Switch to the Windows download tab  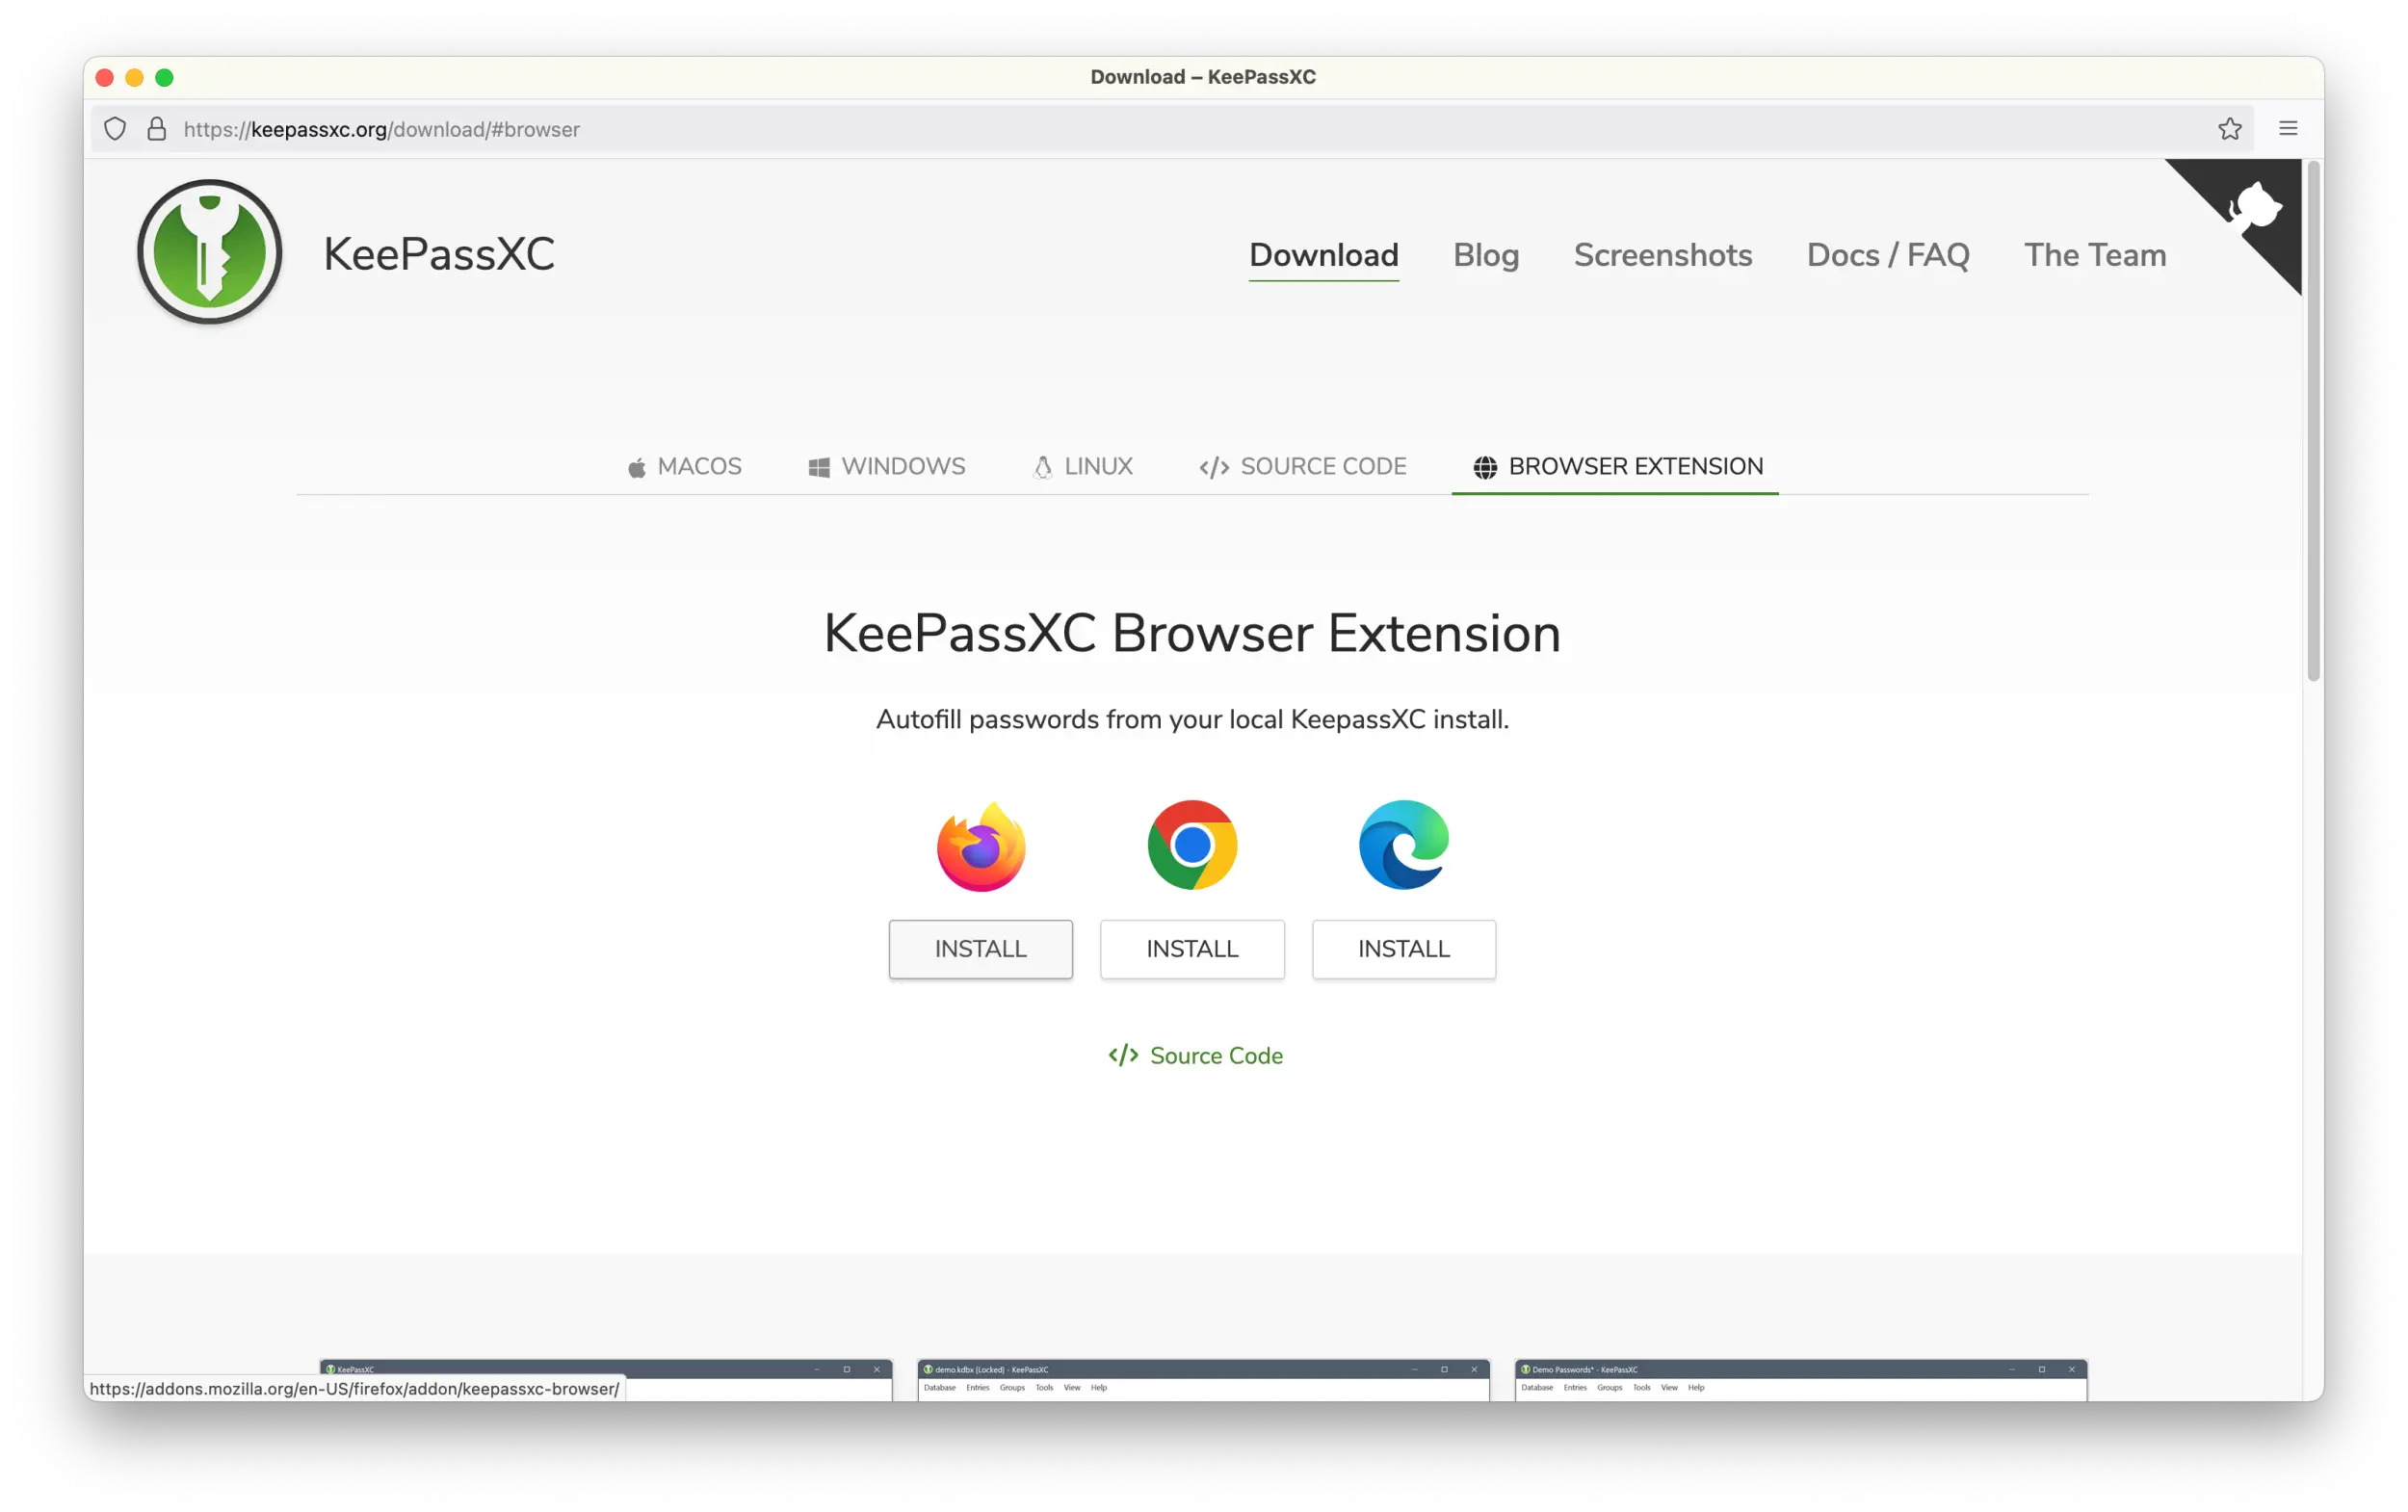click(887, 465)
